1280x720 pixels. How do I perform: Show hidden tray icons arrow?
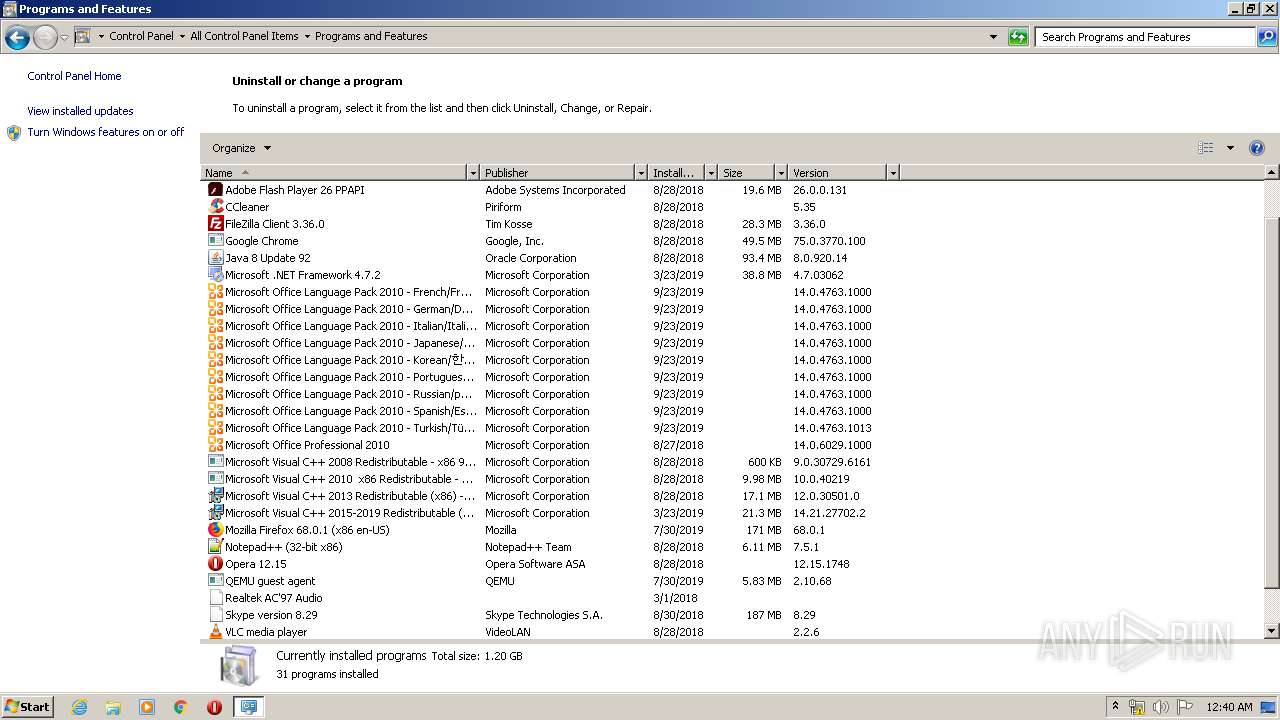(1116, 707)
